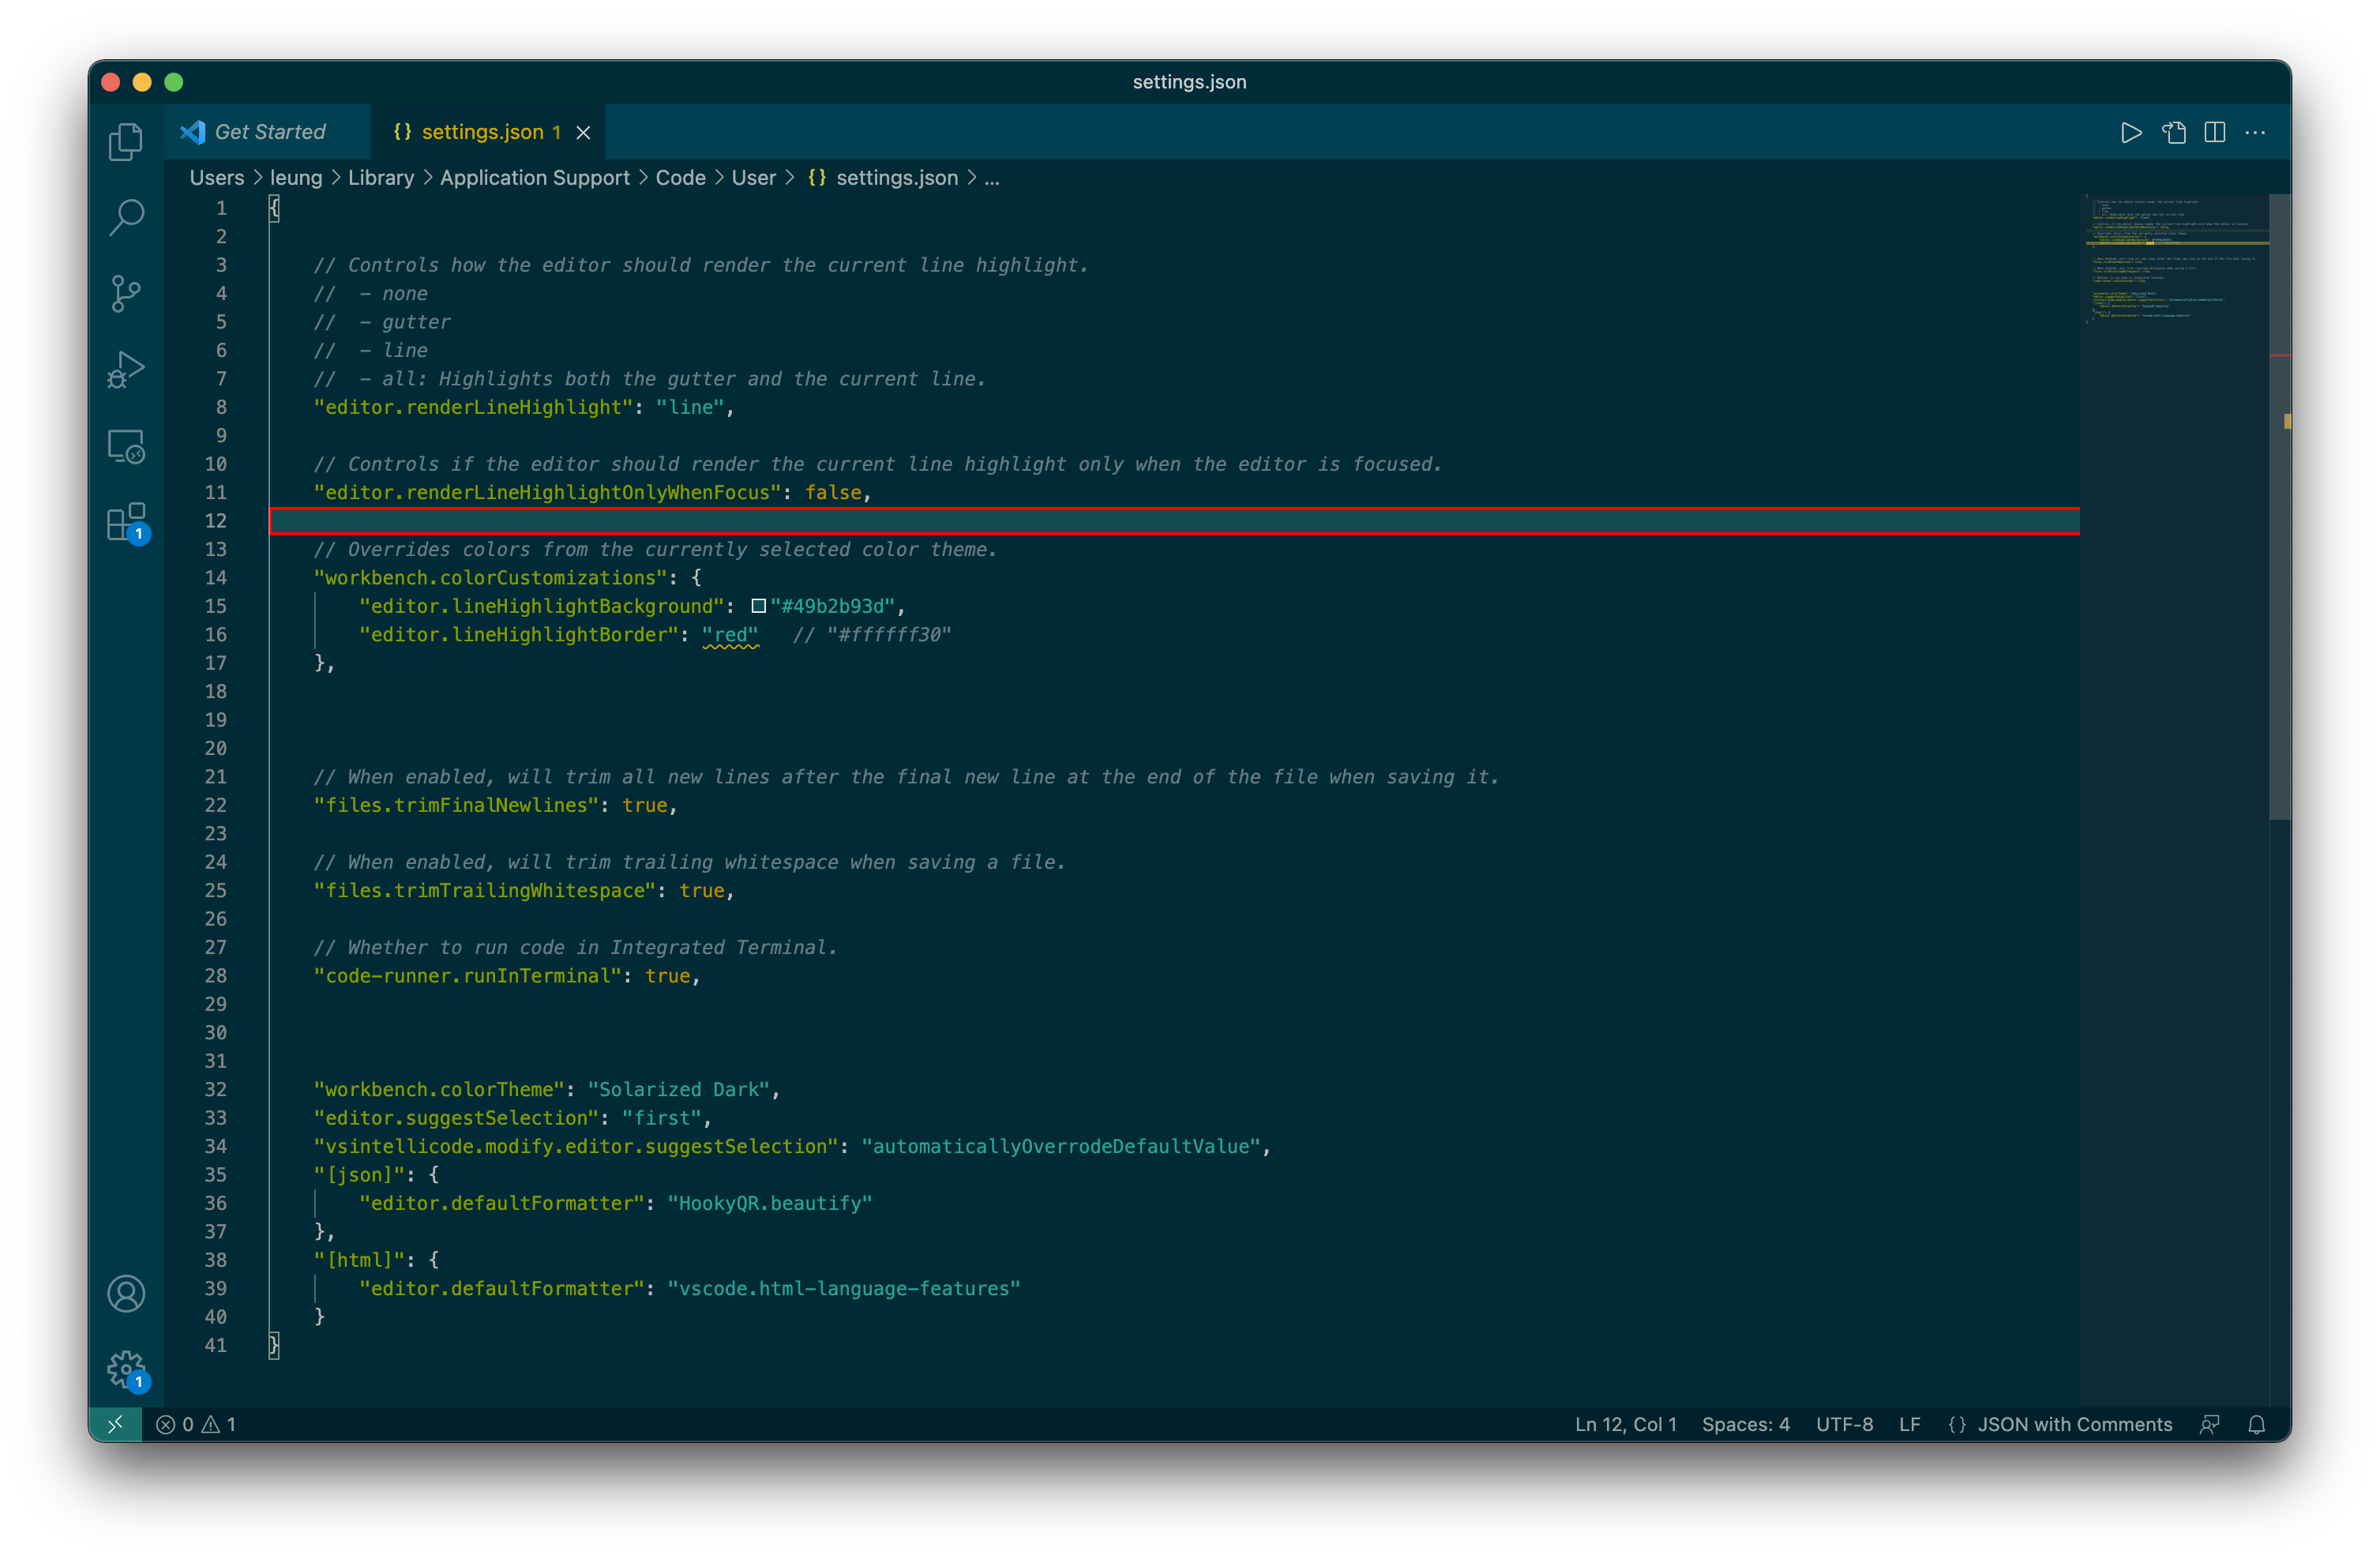Open the JSON with Comments language selector
Screen dimensions: 2380x1559
click(x=2075, y=1424)
